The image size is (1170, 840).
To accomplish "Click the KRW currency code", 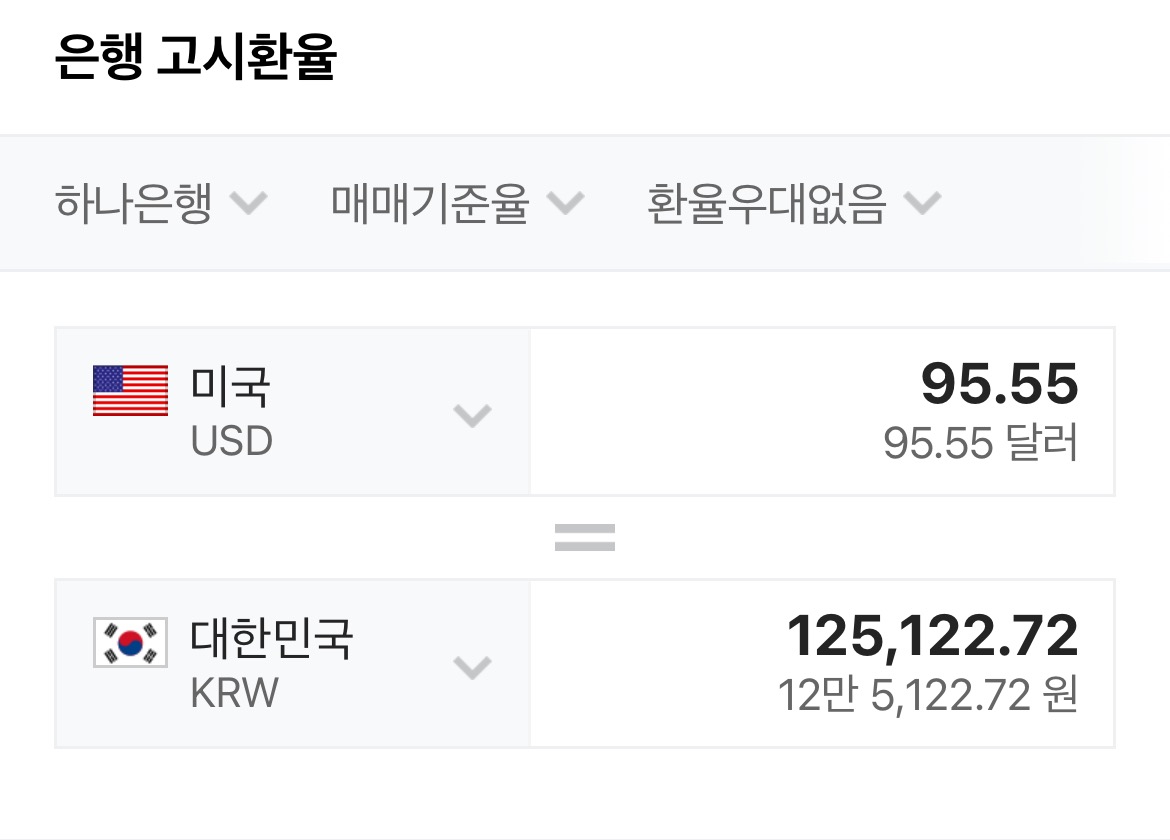I will 234,693.
